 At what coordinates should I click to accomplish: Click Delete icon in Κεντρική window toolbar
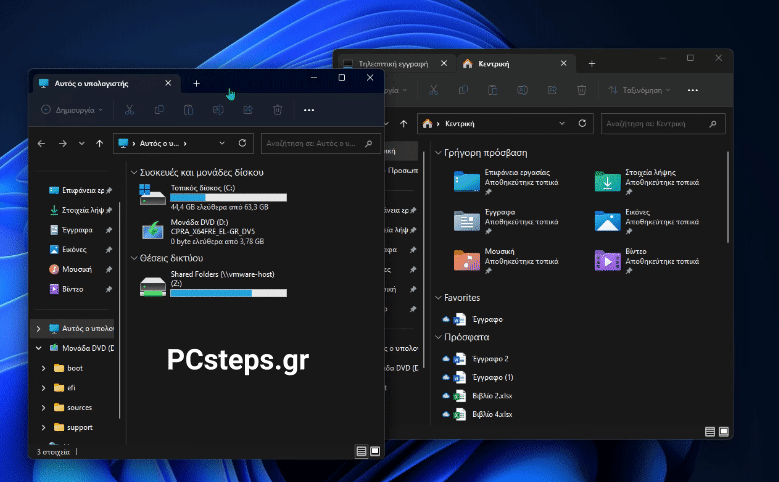click(581, 90)
